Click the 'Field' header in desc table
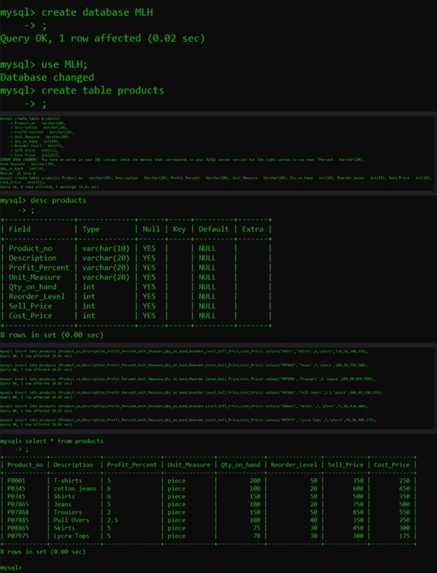 (20, 229)
